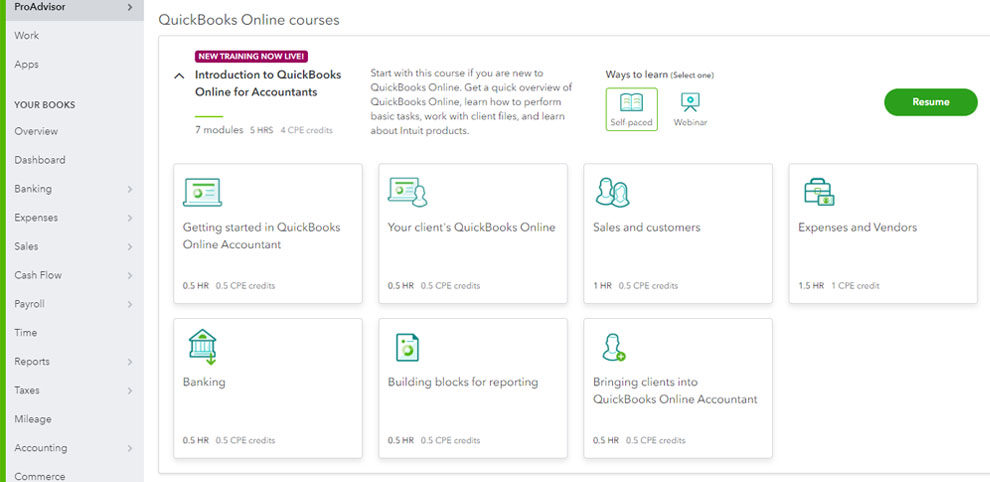This screenshot has height=482, width=990.
Task: Click the NEW TRAINING NOW LIVE! badge
Action: tap(252, 56)
